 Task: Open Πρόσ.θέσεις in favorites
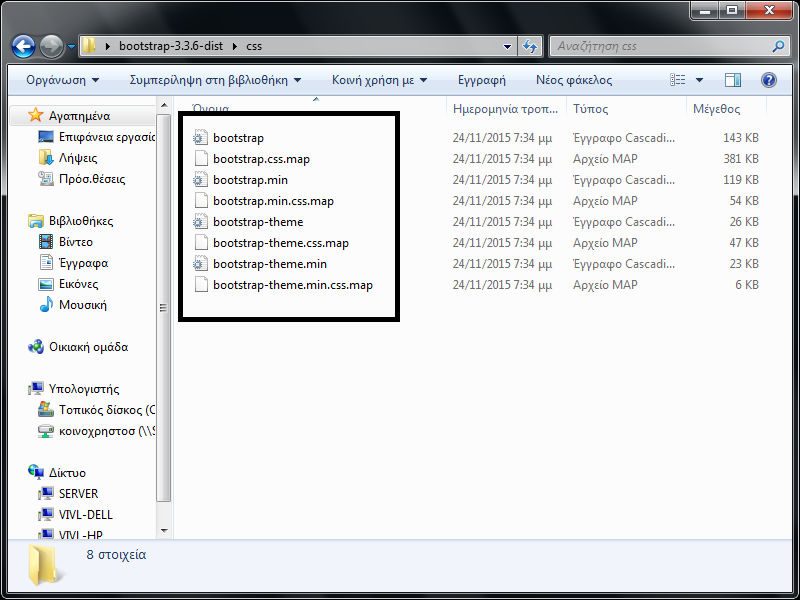pyautogui.click(x=92, y=179)
